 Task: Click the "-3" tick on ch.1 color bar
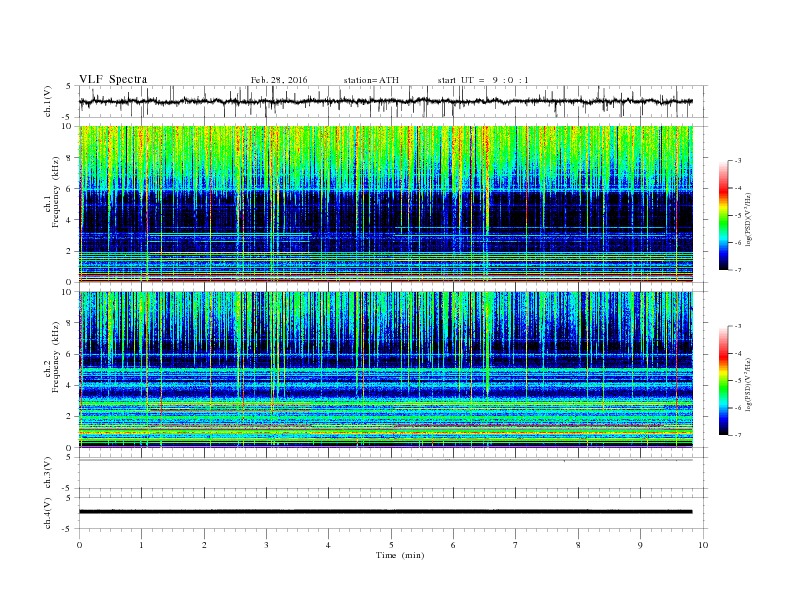coord(738,161)
